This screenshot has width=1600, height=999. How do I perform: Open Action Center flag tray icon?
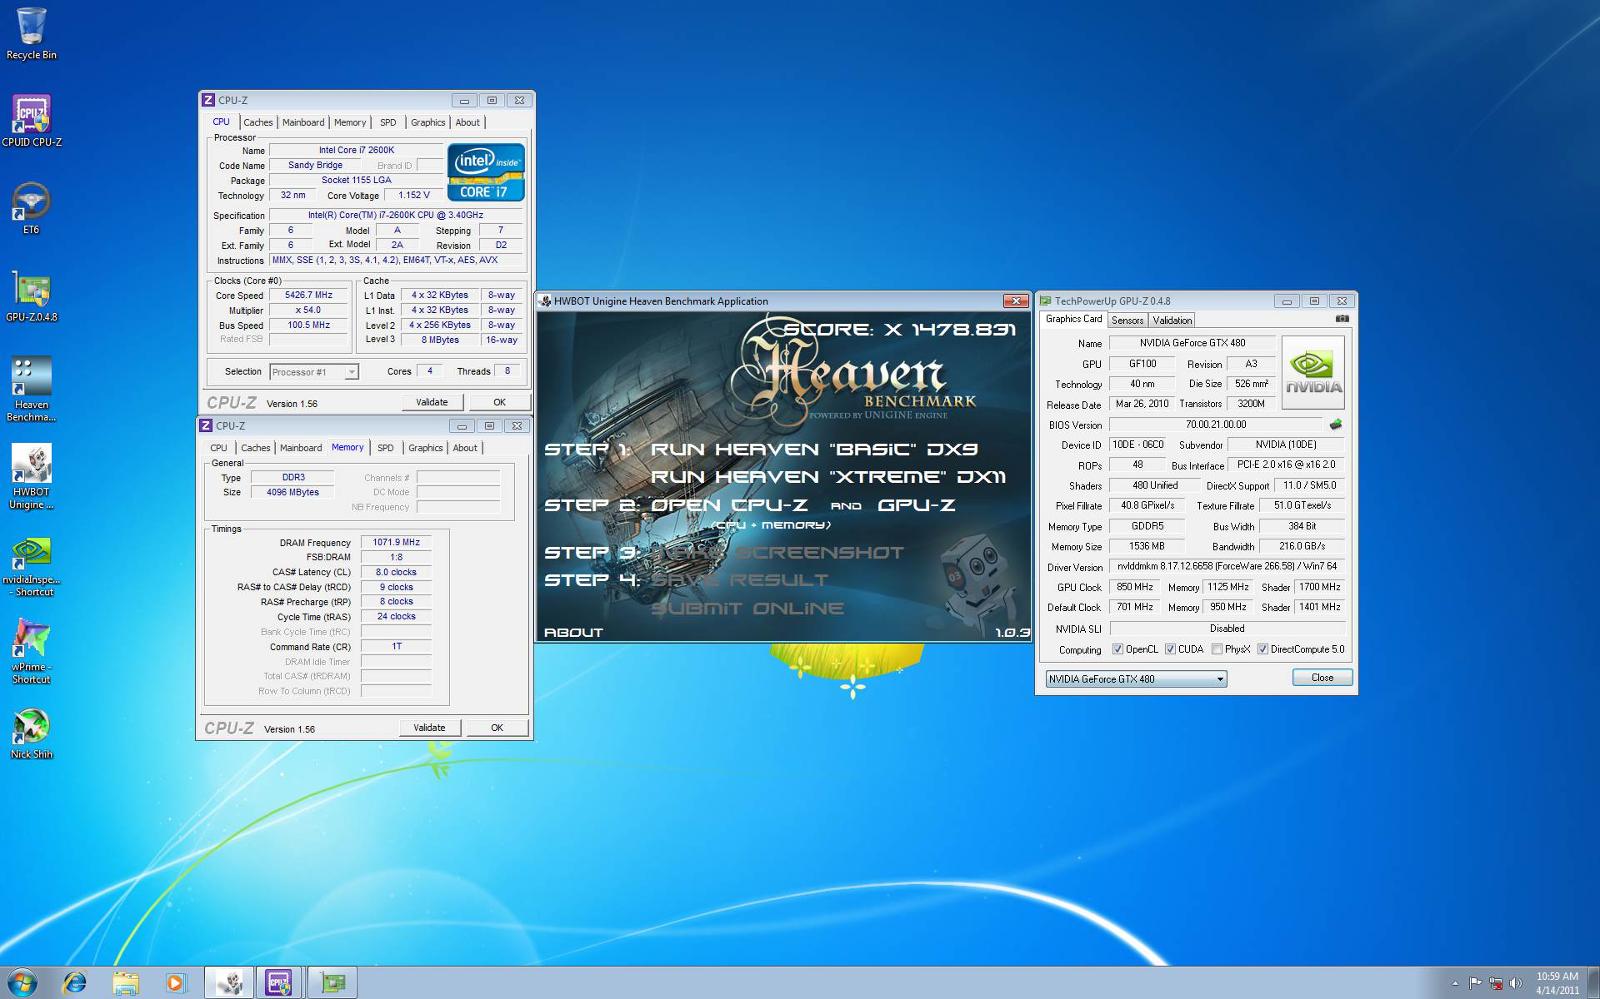(x=1476, y=984)
